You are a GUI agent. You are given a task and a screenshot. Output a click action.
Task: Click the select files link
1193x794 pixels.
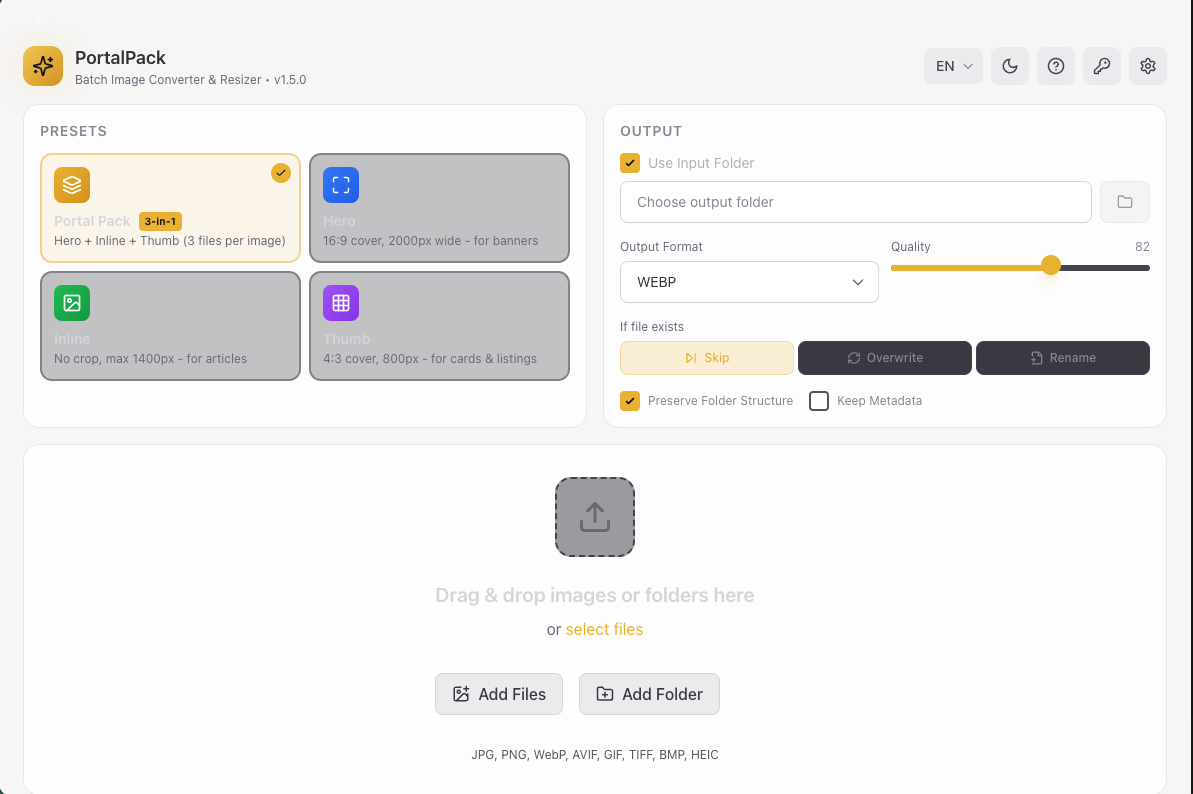coord(604,629)
